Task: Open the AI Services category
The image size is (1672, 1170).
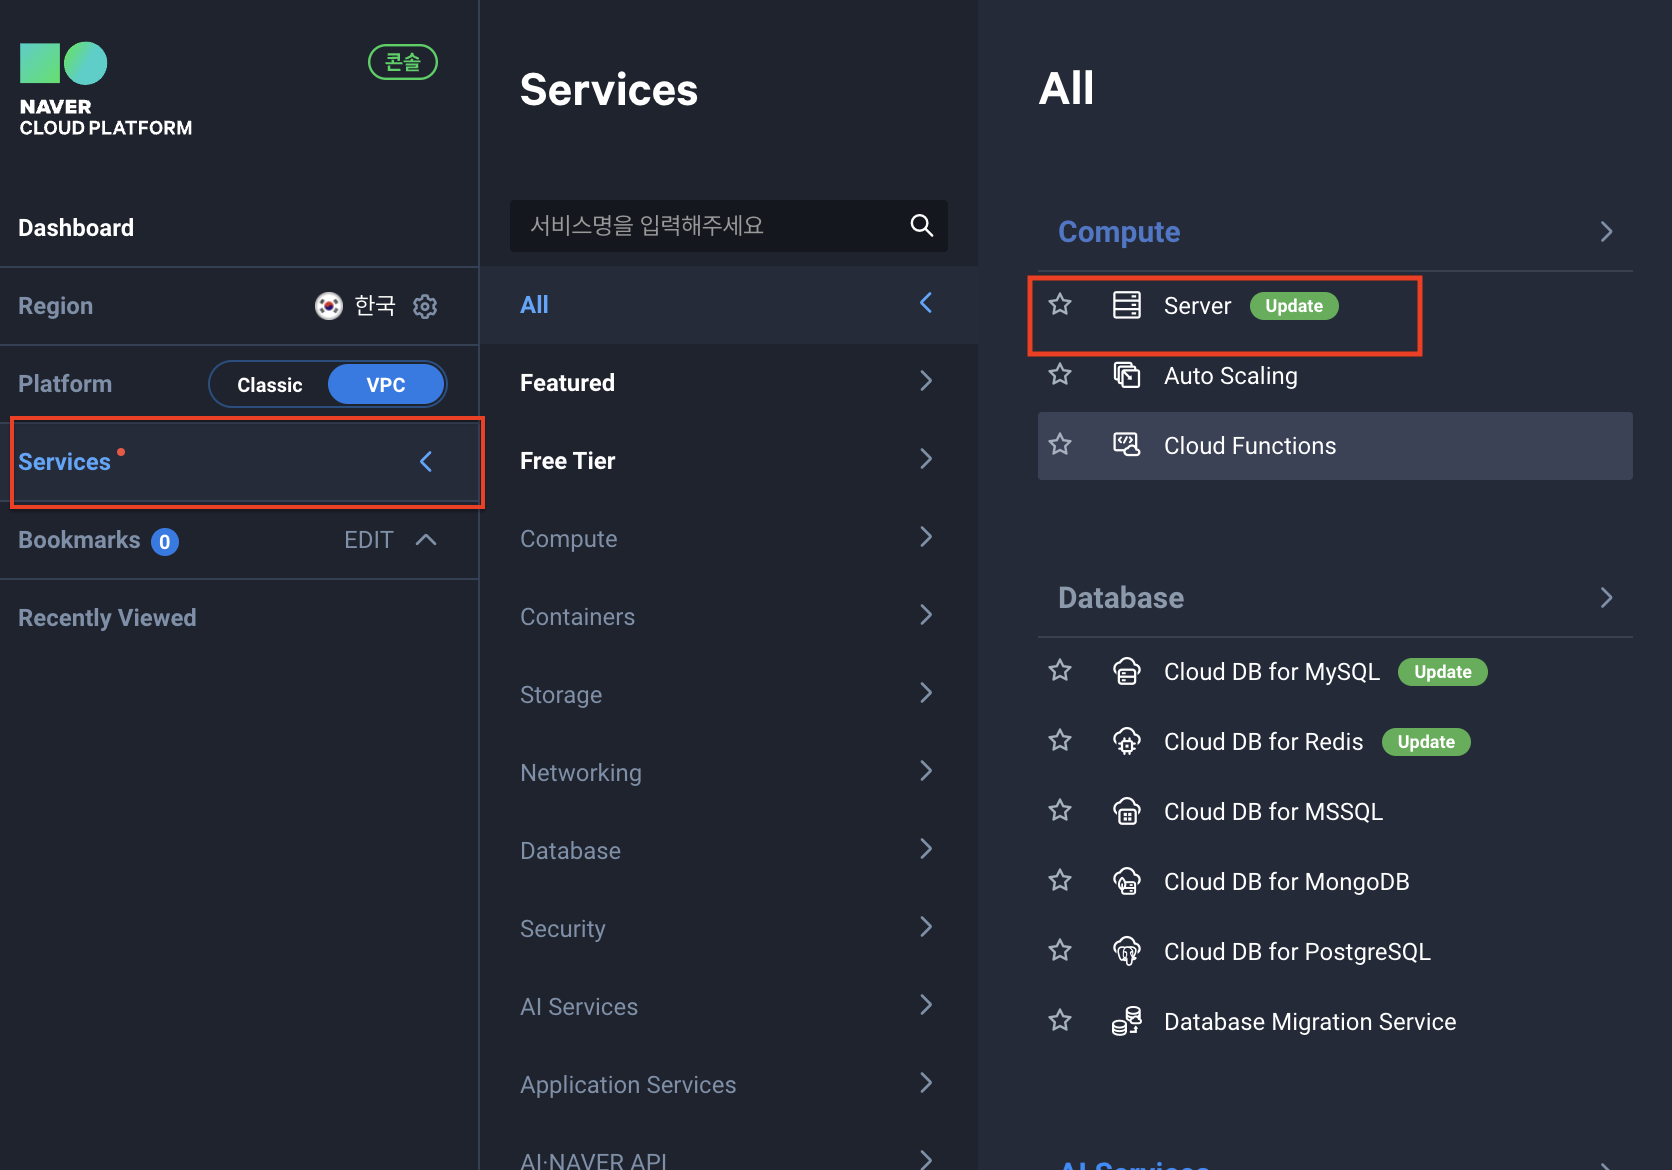Action: (729, 1006)
